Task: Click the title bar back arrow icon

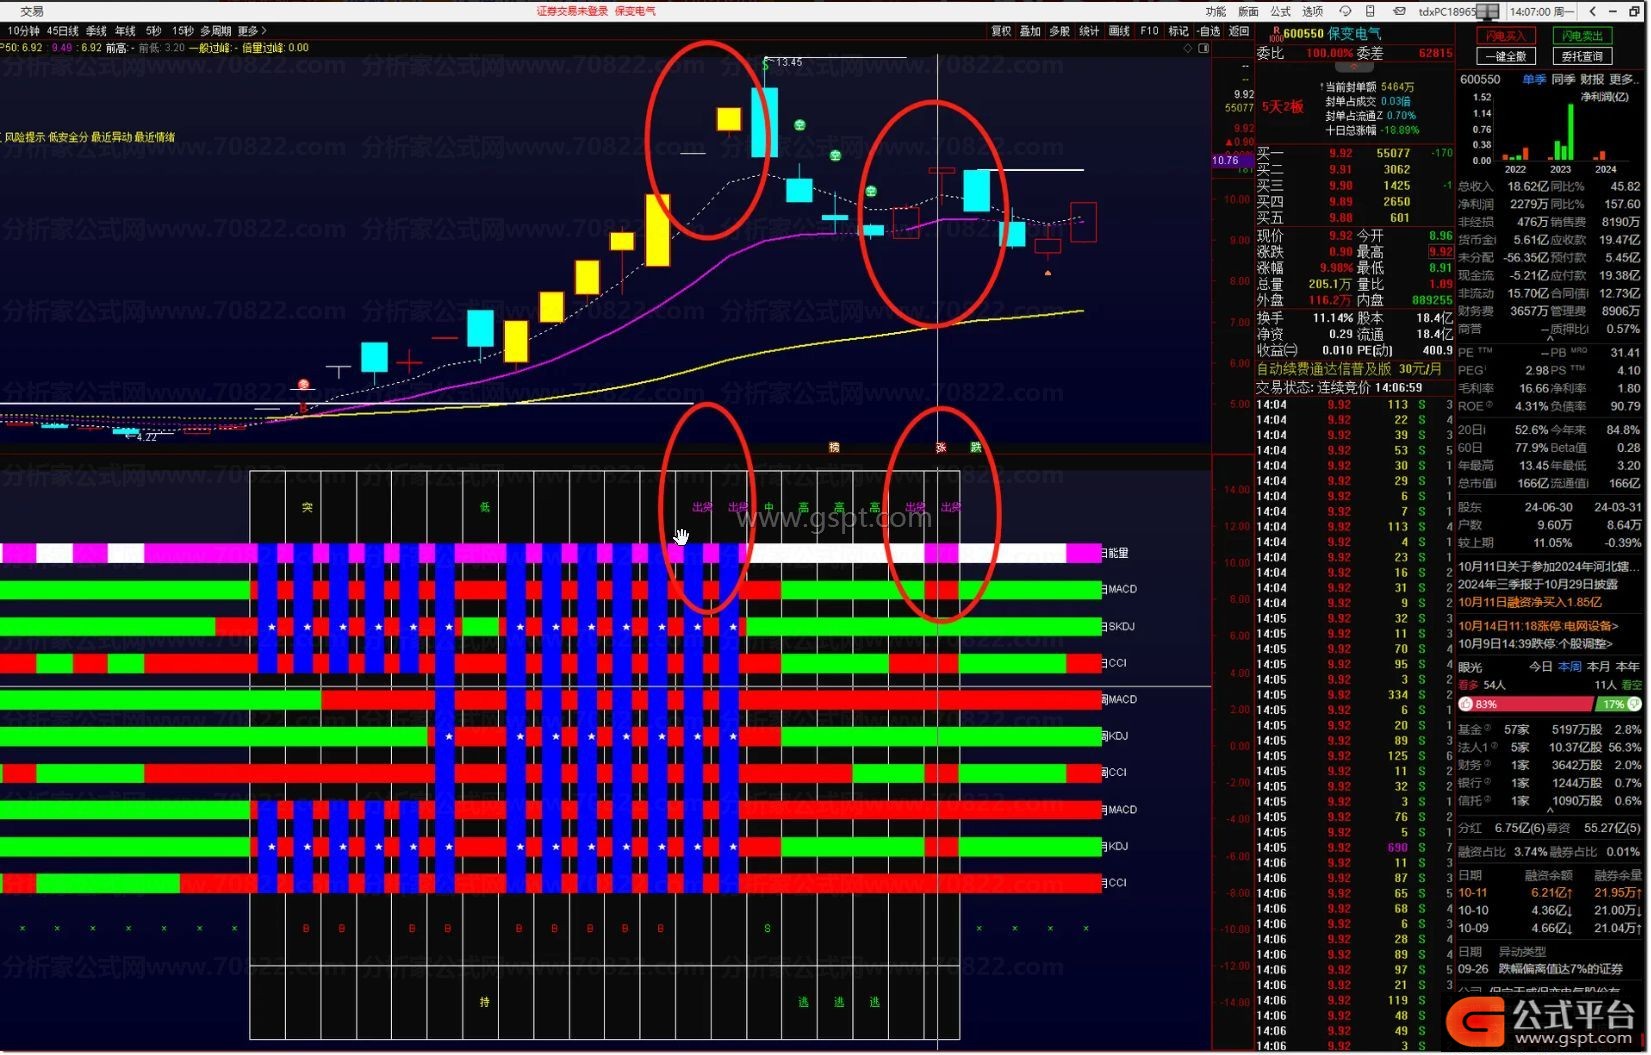Action: tap(1592, 11)
